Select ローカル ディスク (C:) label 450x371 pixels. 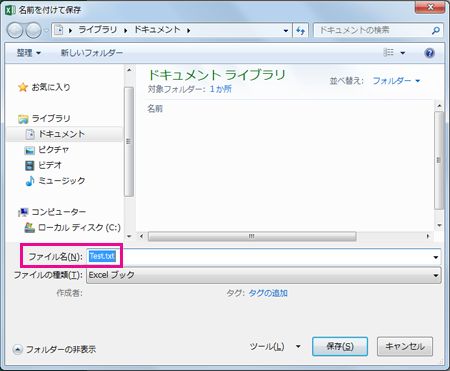click(79, 228)
